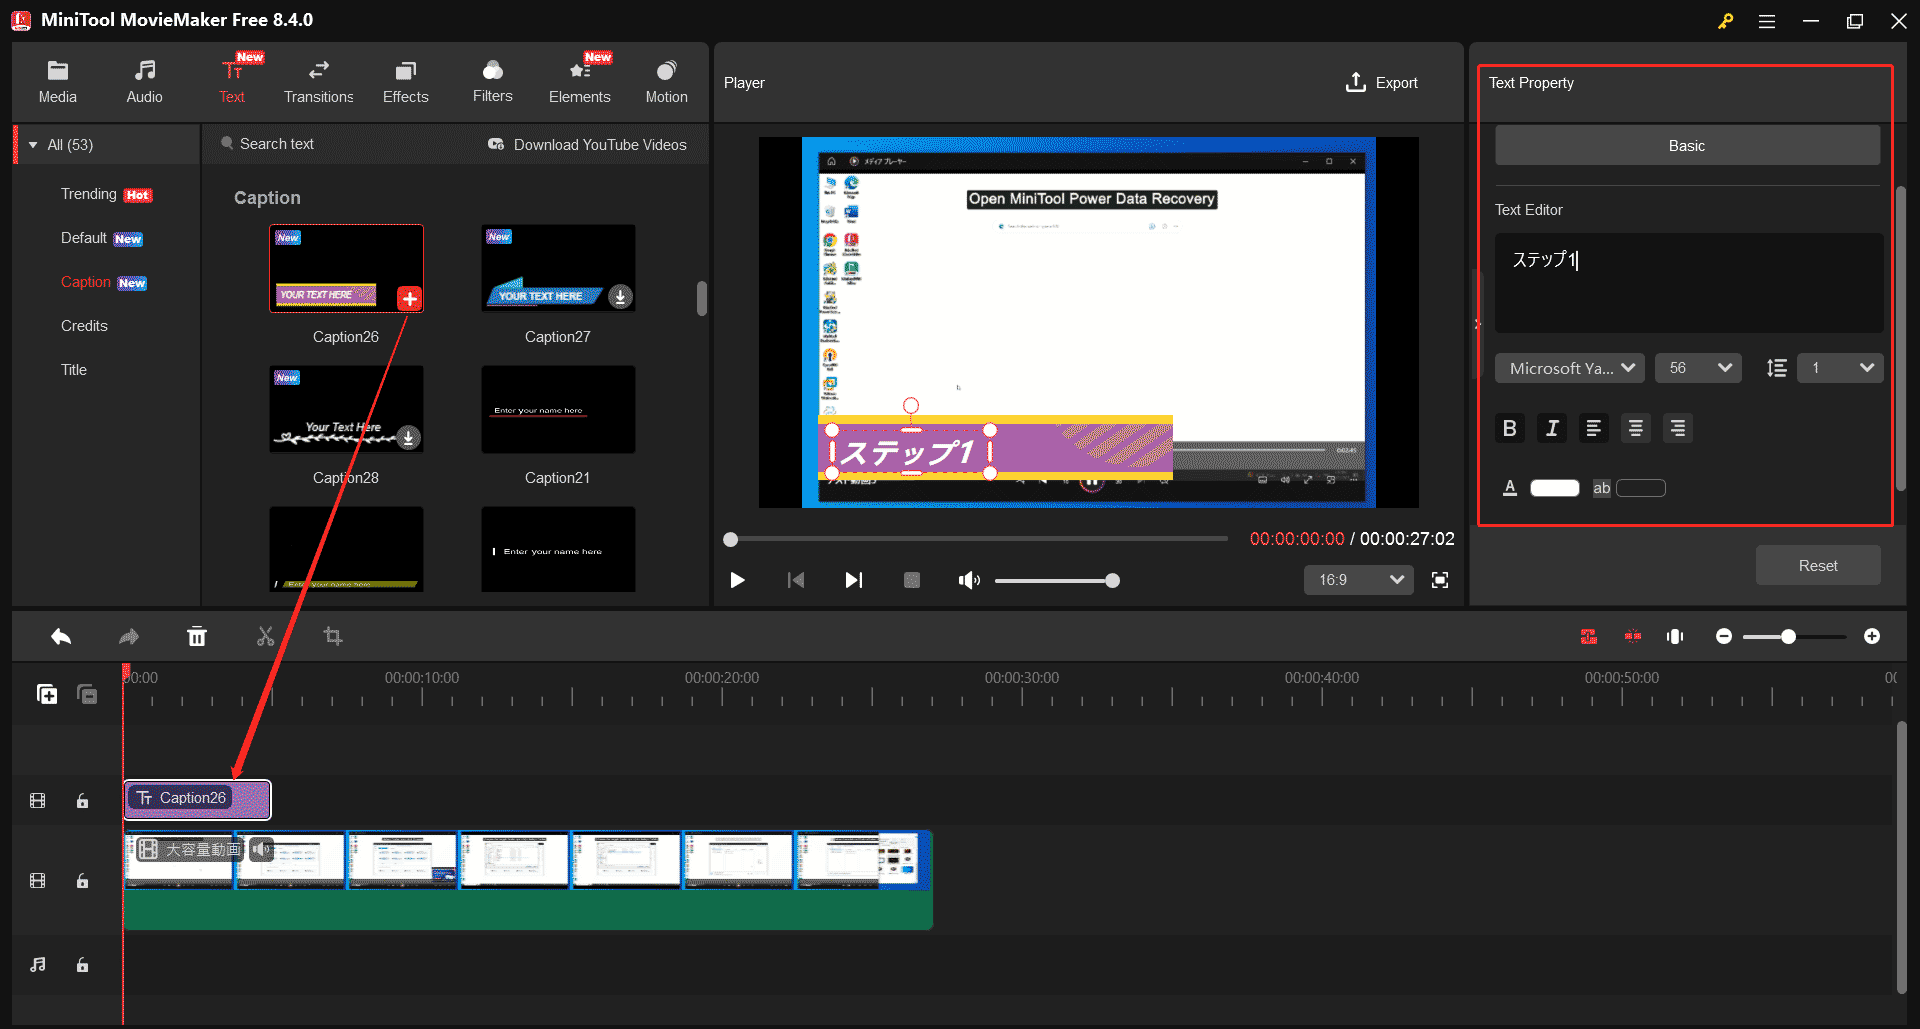Toggle bold formatting in Text Editor

[x=1510, y=428]
